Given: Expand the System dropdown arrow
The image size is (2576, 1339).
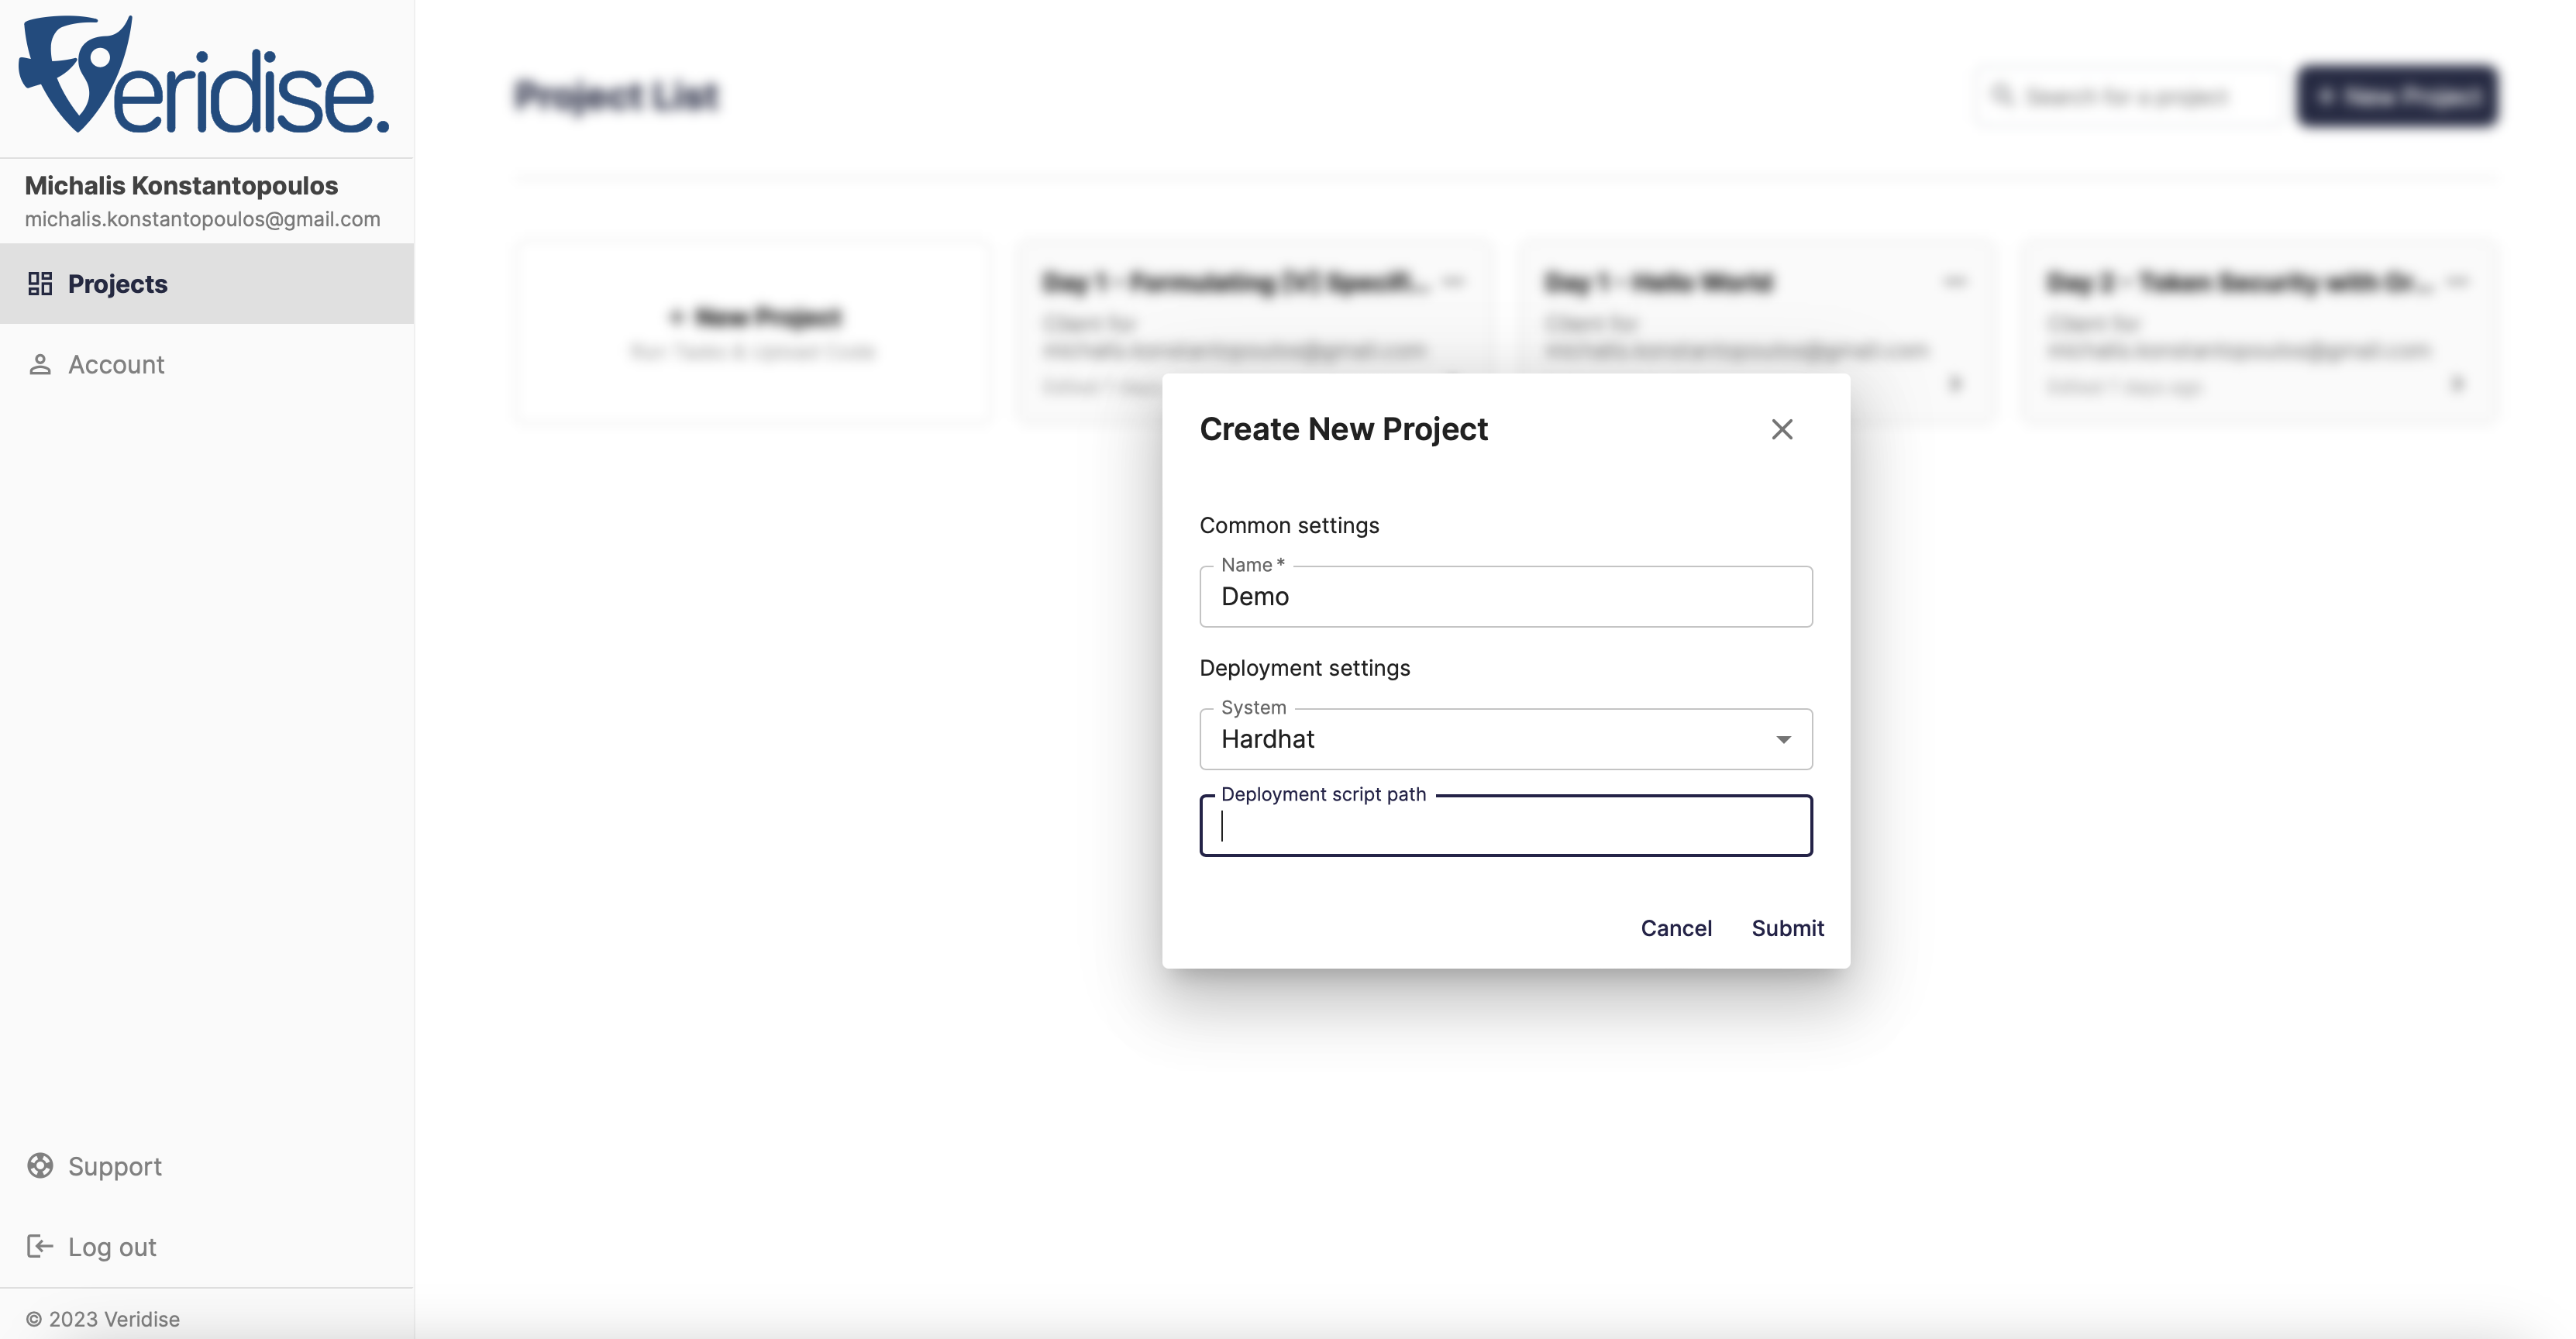Looking at the screenshot, I should click(x=1783, y=740).
